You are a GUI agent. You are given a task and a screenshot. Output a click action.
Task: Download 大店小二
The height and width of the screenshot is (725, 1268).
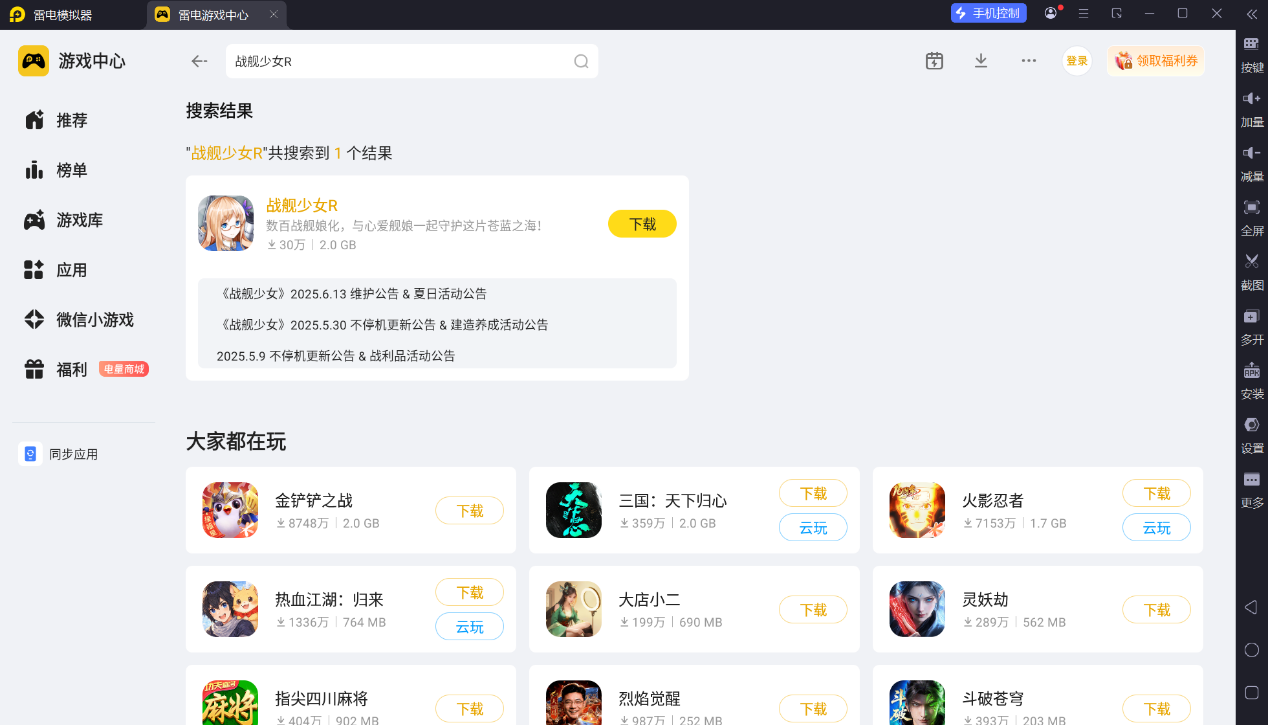click(813, 610)
